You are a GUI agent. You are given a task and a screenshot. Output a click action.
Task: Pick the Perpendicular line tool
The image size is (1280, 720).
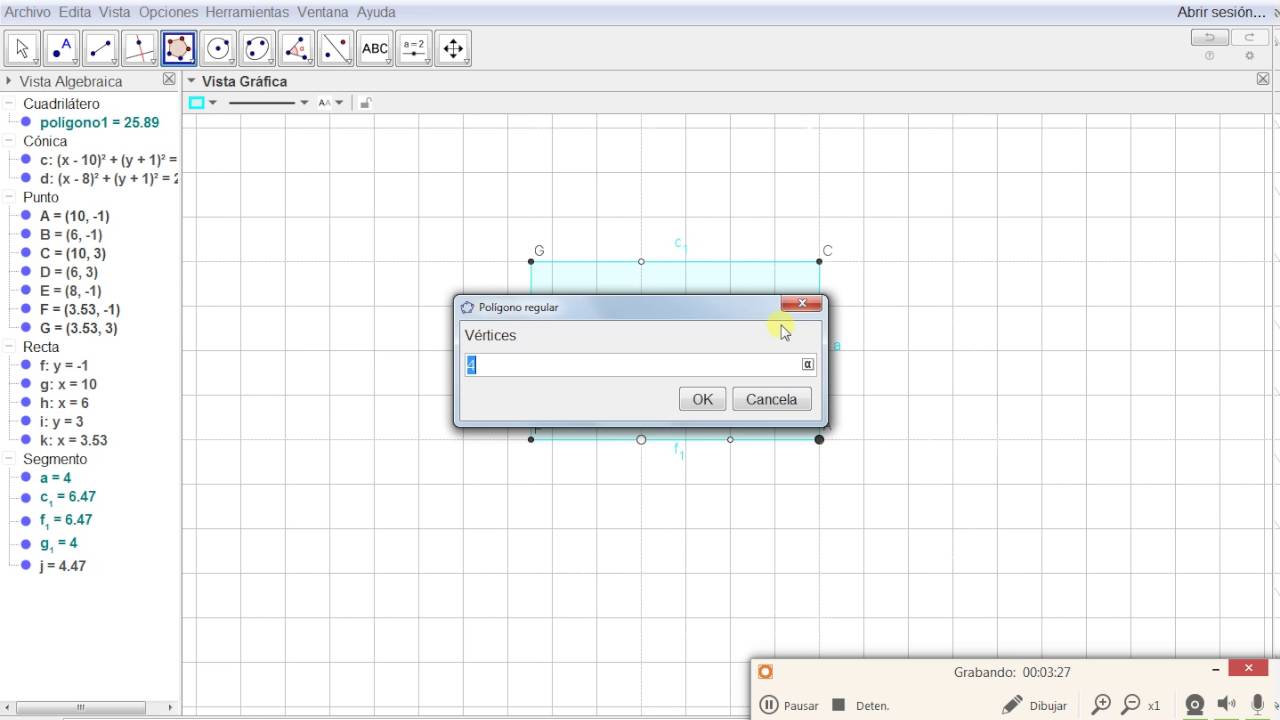click(x=140, y=48)
